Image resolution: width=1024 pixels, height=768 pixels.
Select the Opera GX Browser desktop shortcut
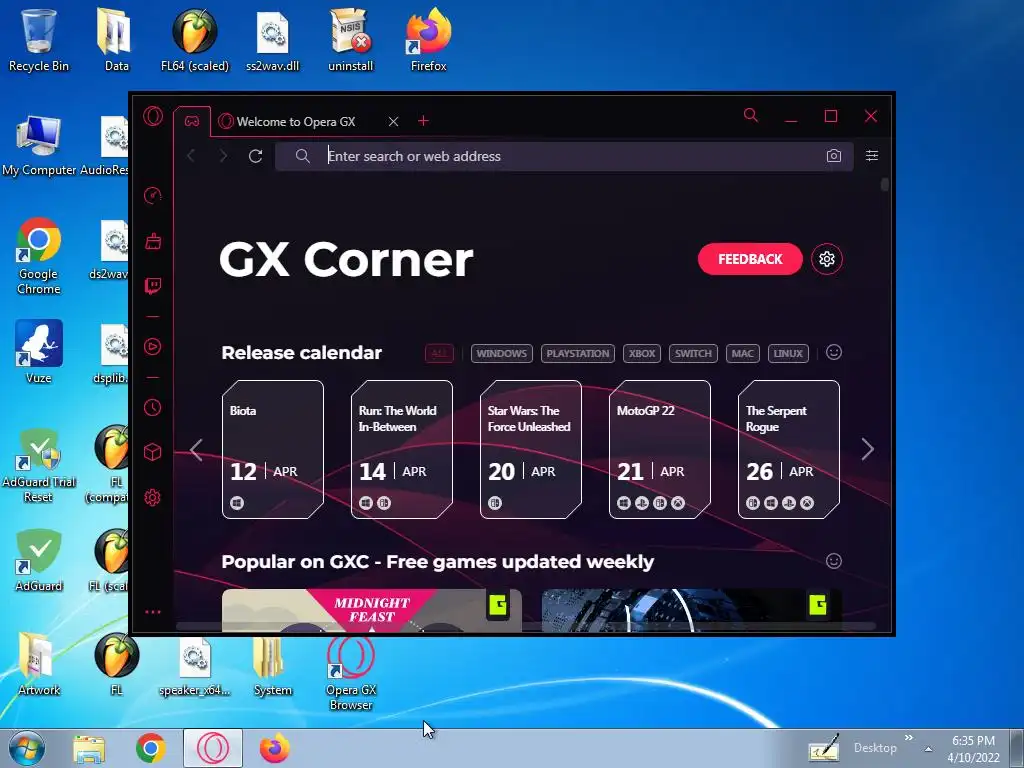tap(351, 674)
